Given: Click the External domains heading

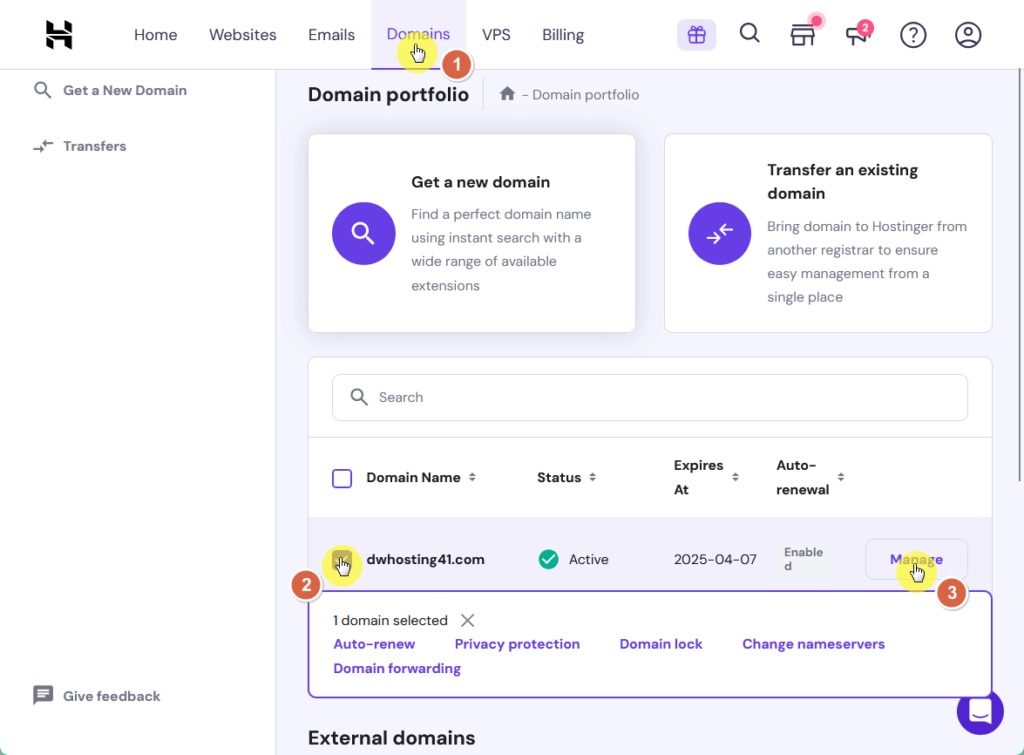Looking at the screenshot, I should [392, 738].
